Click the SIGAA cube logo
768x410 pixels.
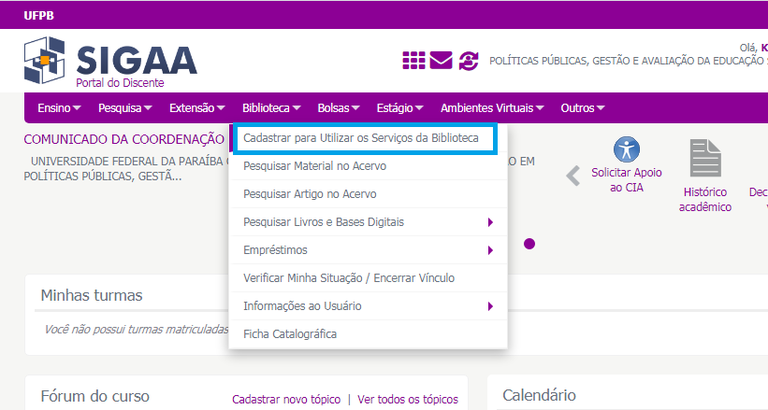[44, 60]
